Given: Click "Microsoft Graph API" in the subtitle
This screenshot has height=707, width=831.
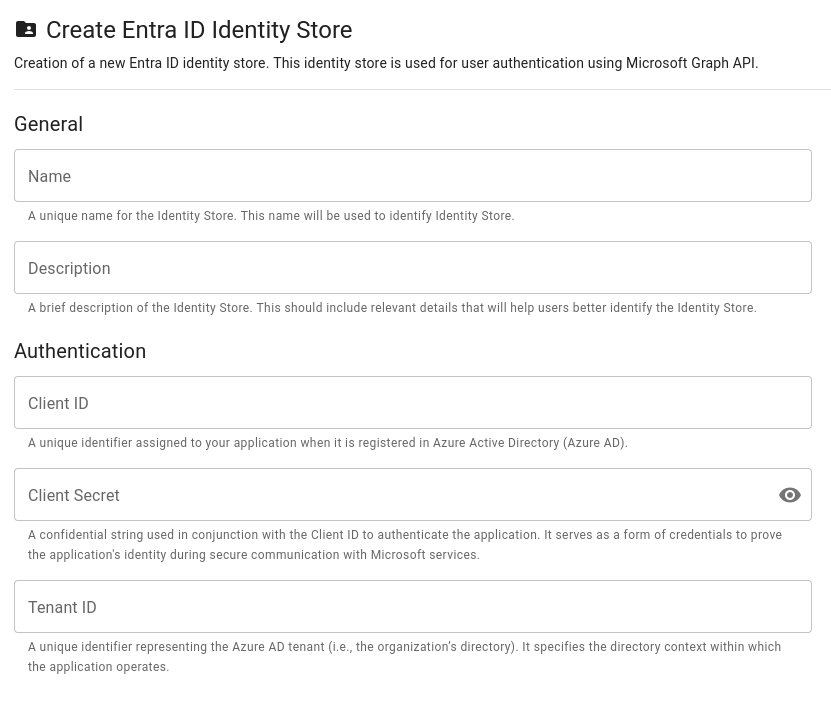Looking at the screenshot, I should (x=692, y=63).
